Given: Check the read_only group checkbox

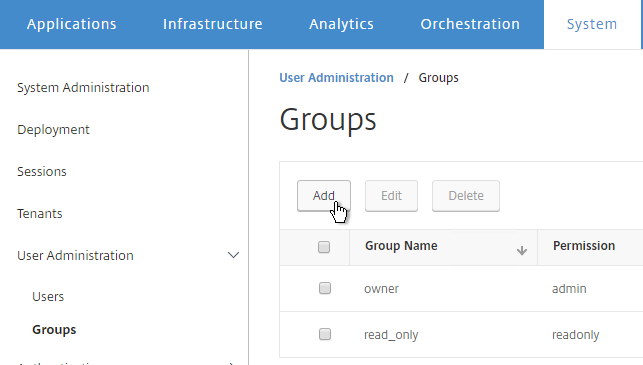Looking at the screenshot, I should (325, 334).
